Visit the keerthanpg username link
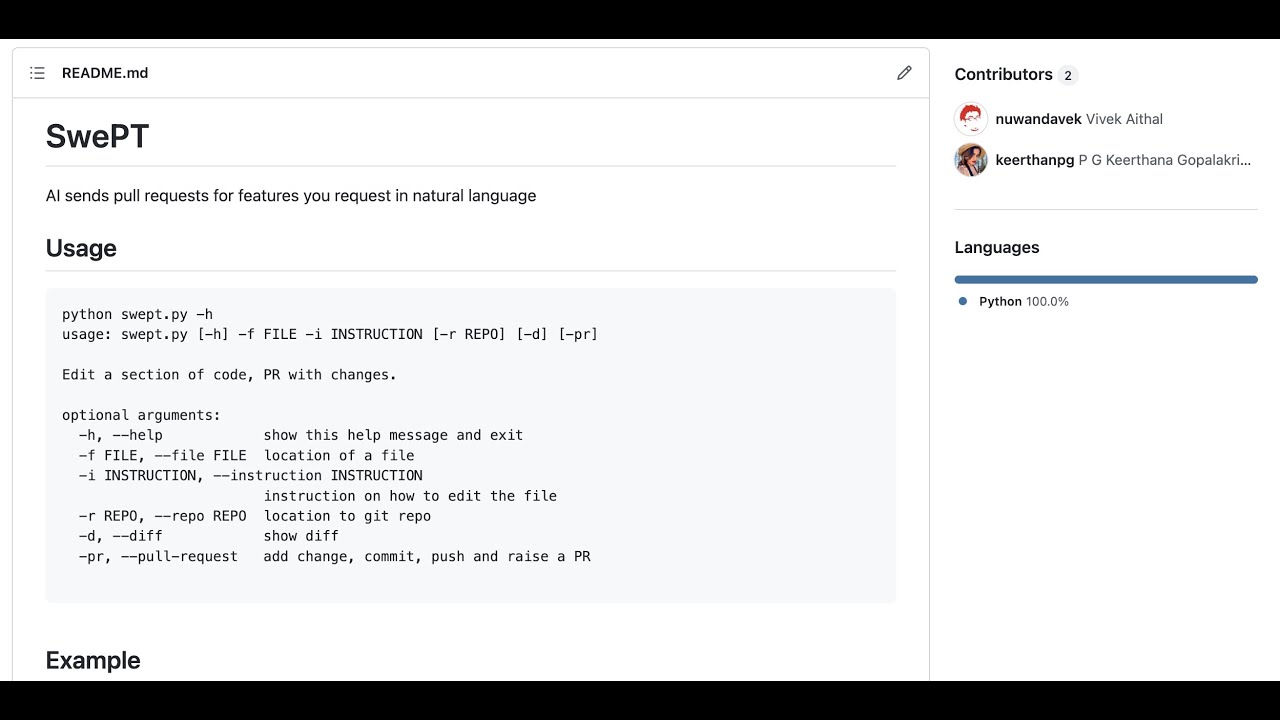 (1034, 160)
